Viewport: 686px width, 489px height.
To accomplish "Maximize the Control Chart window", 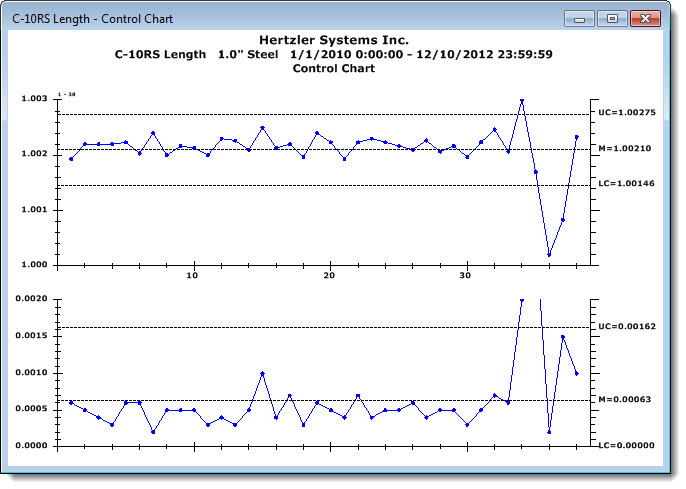I will [x=612, y=19].
